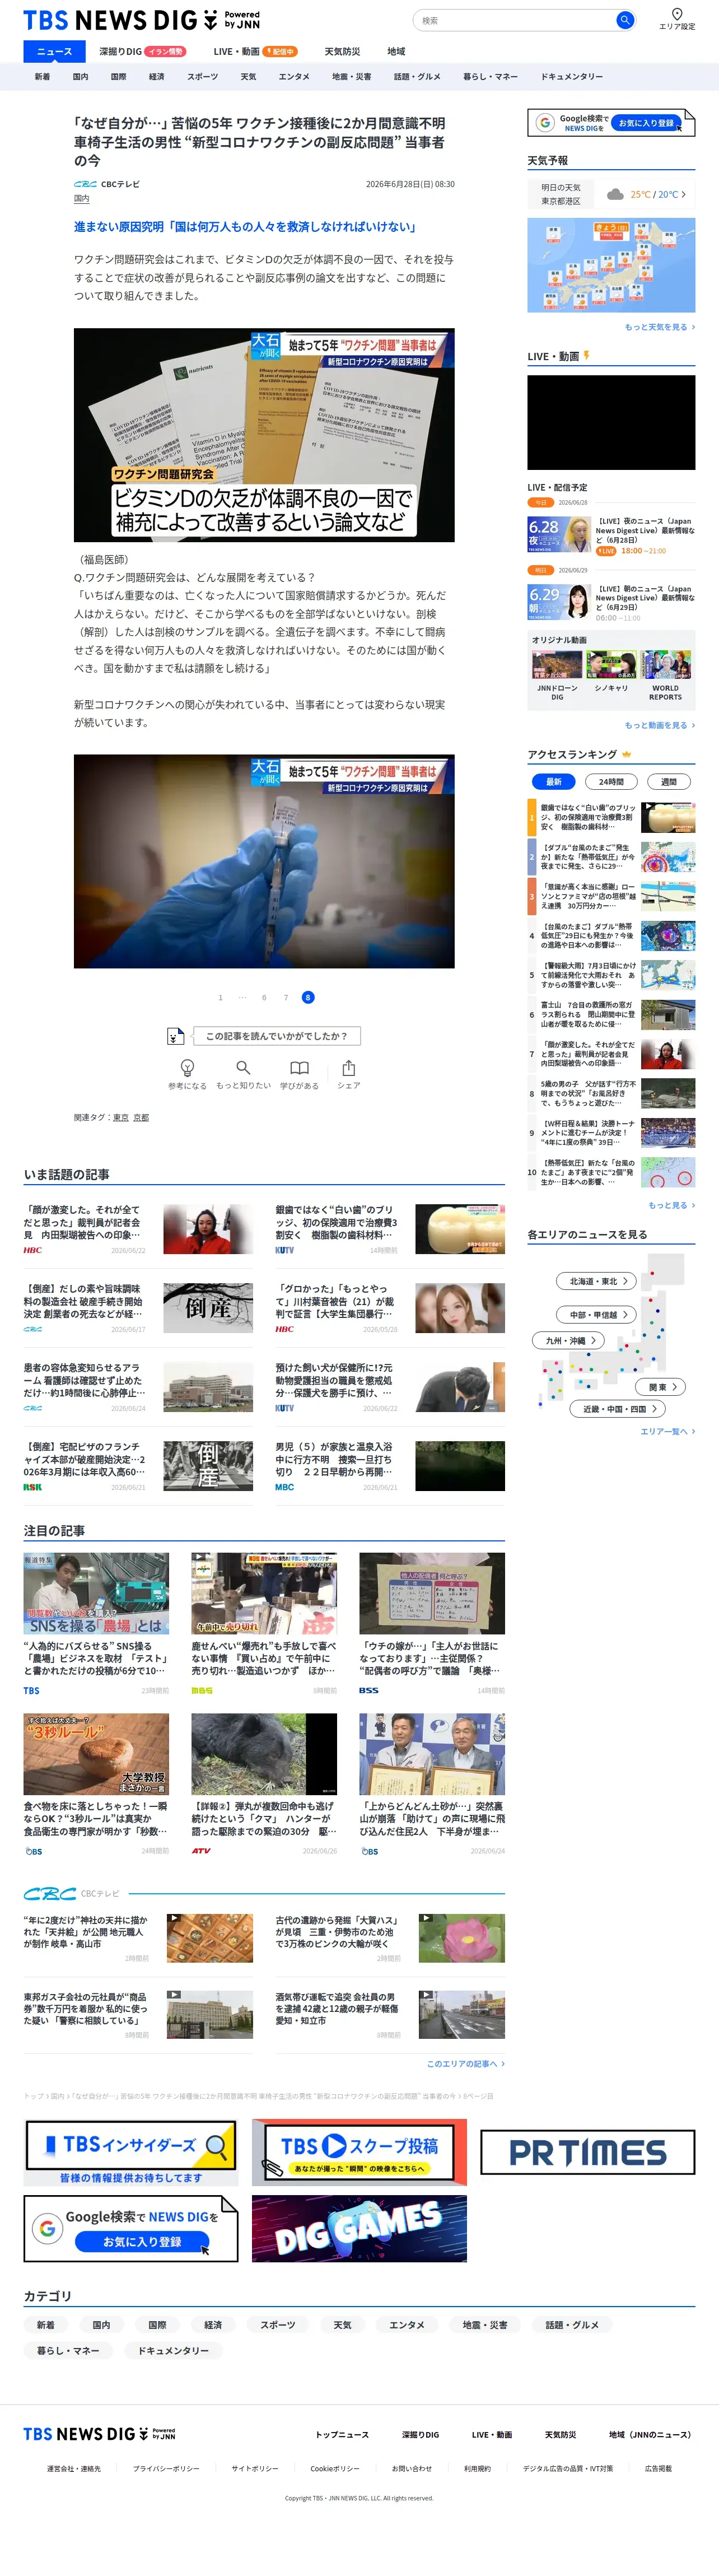Viewport: 719px width, 2576px height.
Task: Open the エリア設定 location pin
Action: point(677,18)
